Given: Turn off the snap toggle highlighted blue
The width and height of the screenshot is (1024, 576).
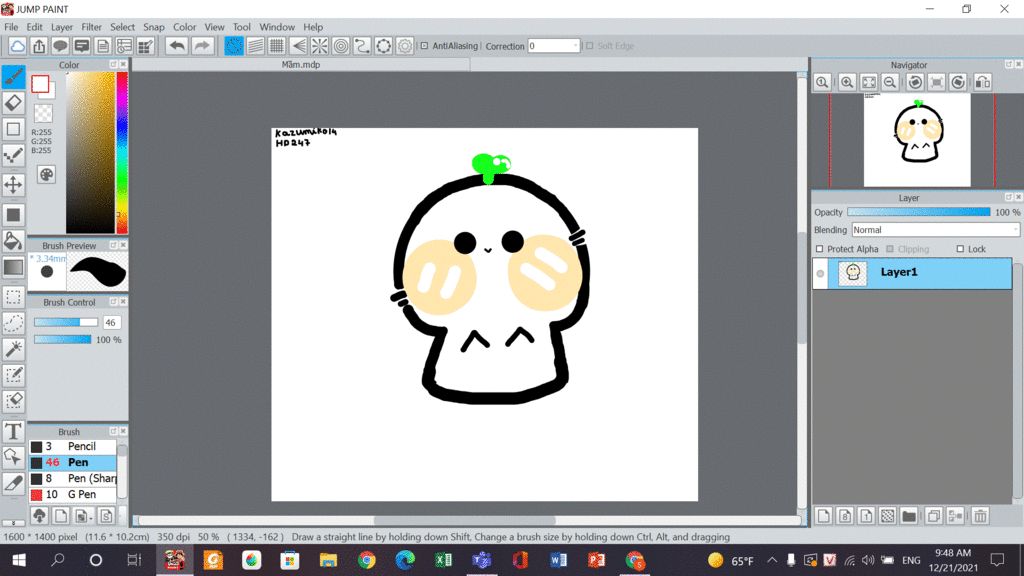Looking at the screenshot, I should click(x=234, y=46).
